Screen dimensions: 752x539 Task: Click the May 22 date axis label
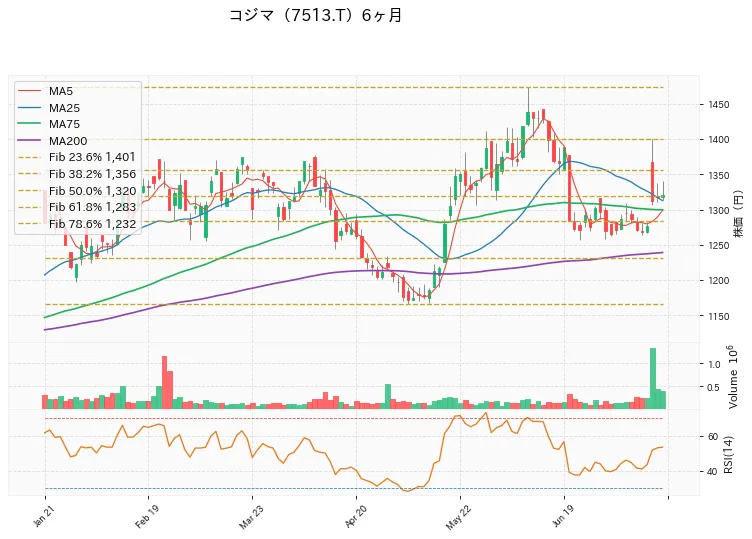(x=458, y=517)
